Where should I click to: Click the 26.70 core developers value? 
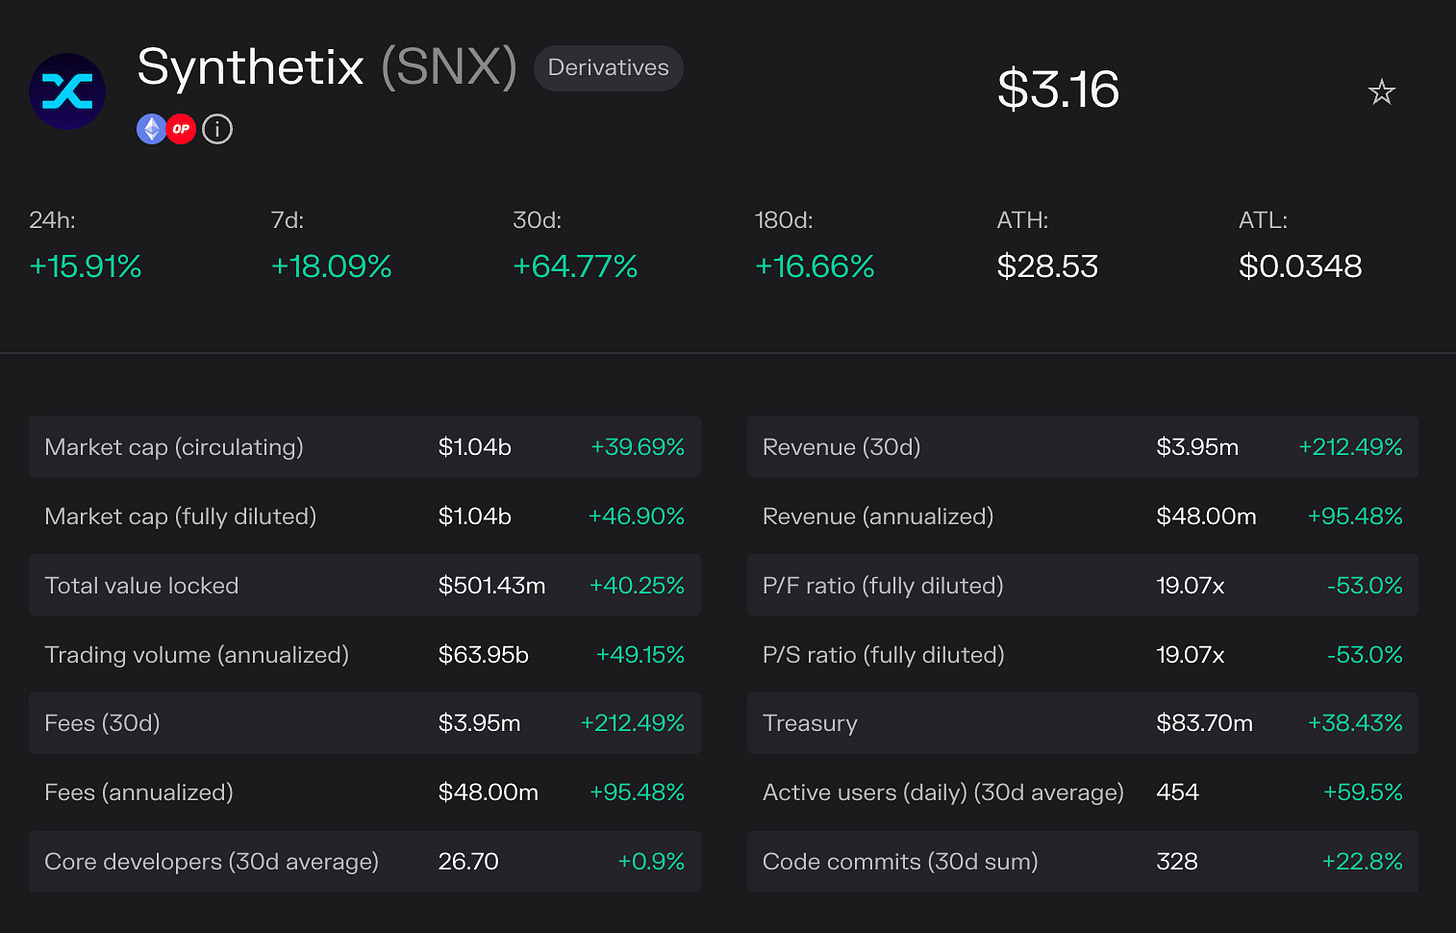[x=468, y=861]
